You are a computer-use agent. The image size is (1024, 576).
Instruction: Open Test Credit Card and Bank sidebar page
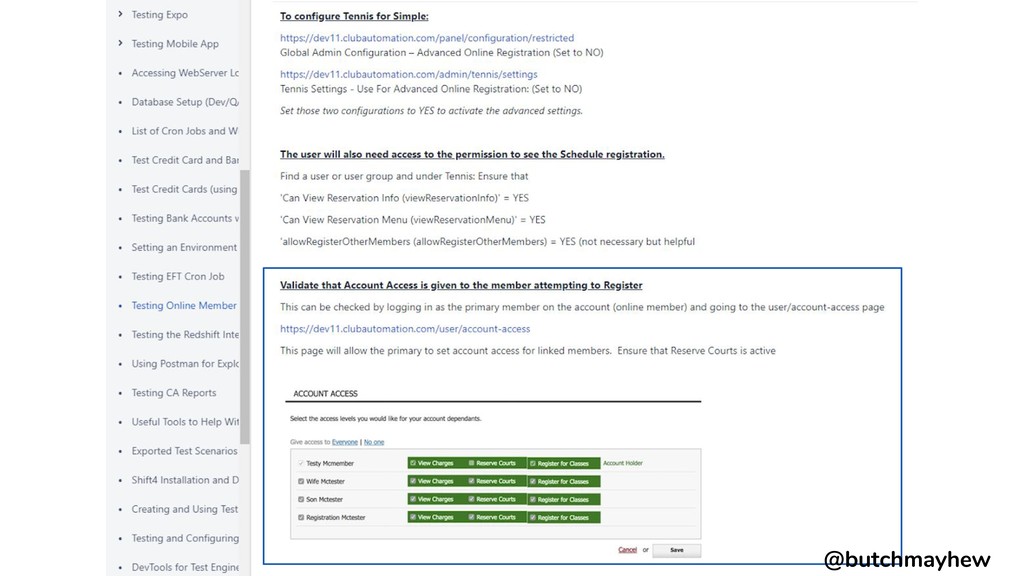point(185,160)
